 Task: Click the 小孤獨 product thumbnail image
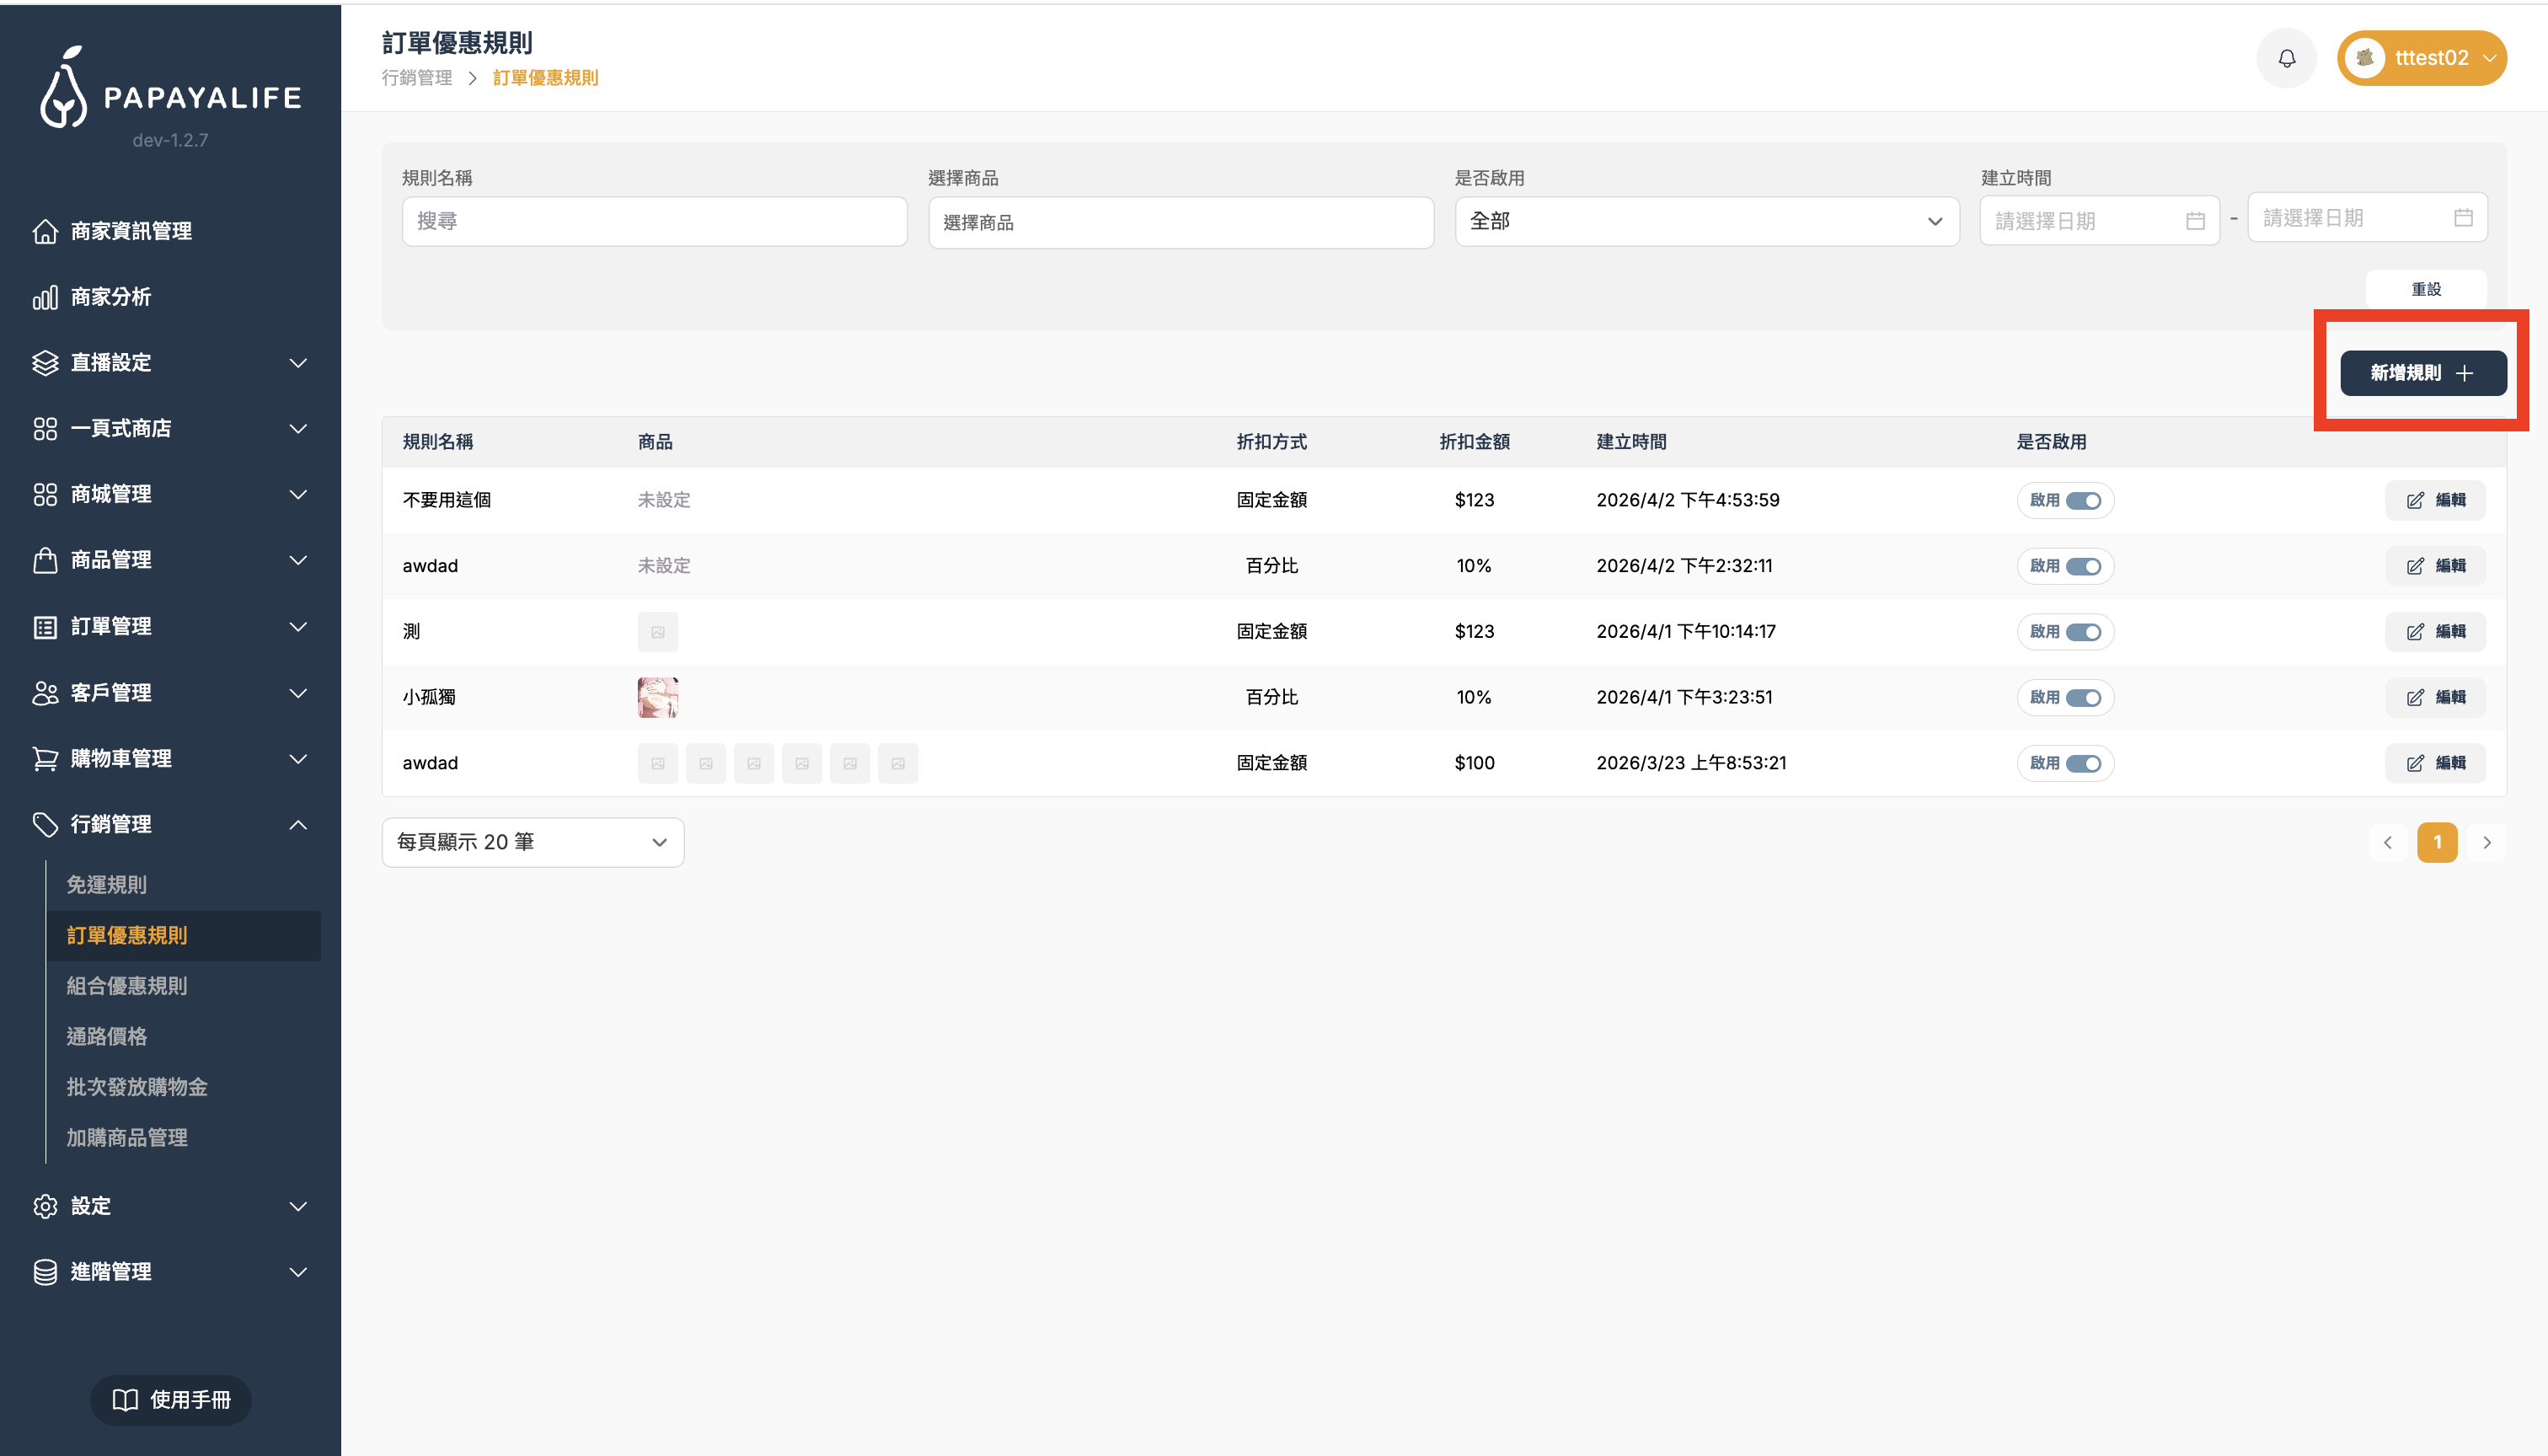pyautogui.click(x=657, y=698)
